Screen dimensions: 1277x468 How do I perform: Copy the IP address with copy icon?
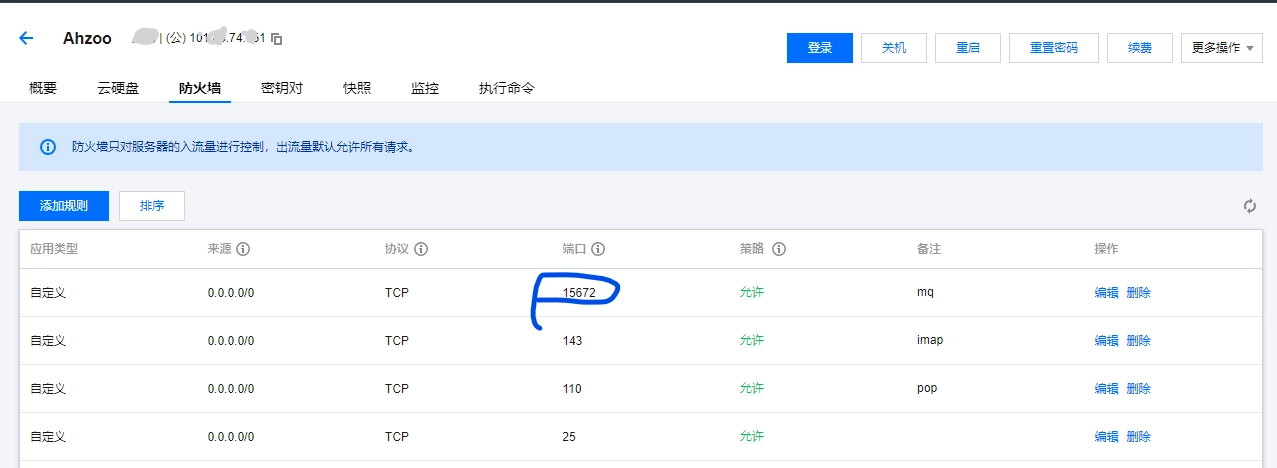[x=277, y=39]
